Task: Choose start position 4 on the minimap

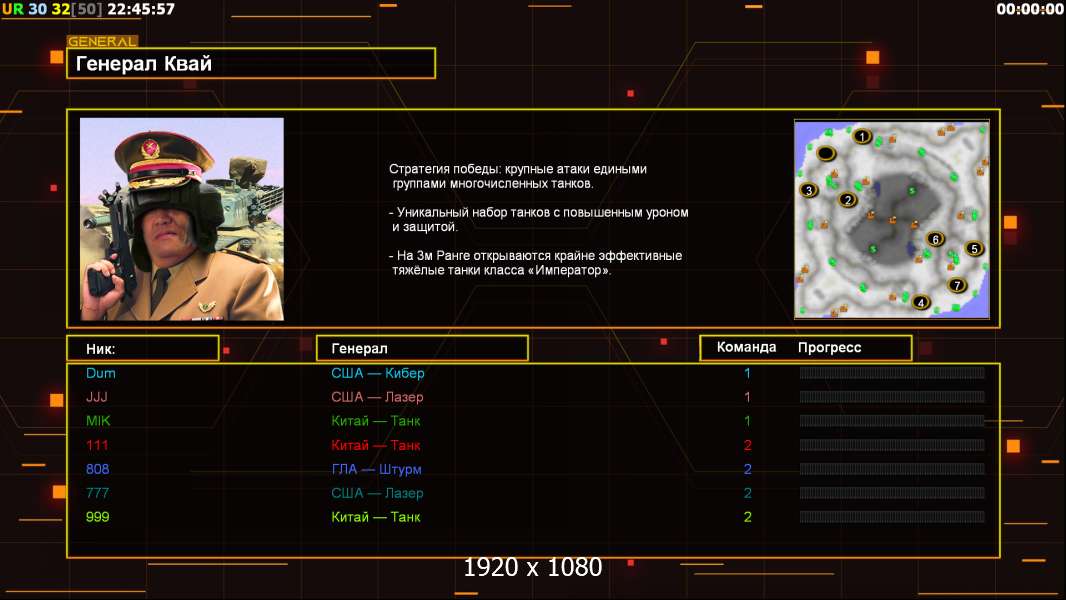Action: click(x=921, y=302)
